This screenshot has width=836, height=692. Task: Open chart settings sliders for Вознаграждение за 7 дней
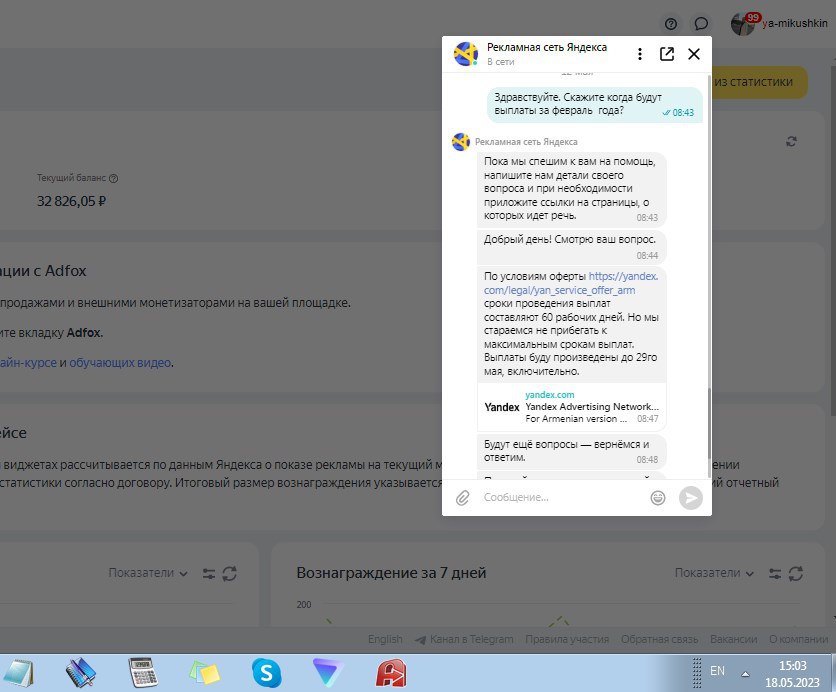pyautogui.click(x=775, y=574)
